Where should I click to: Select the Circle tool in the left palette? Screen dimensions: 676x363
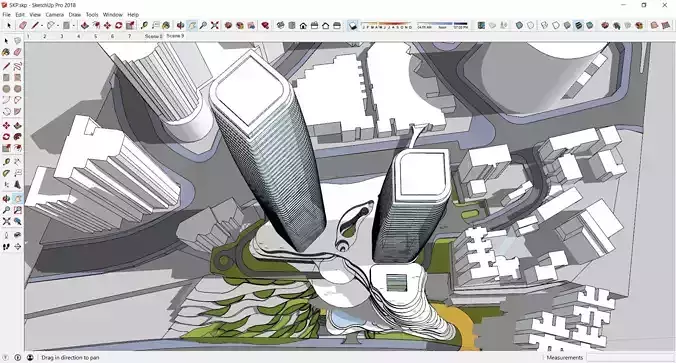point(6,89)
